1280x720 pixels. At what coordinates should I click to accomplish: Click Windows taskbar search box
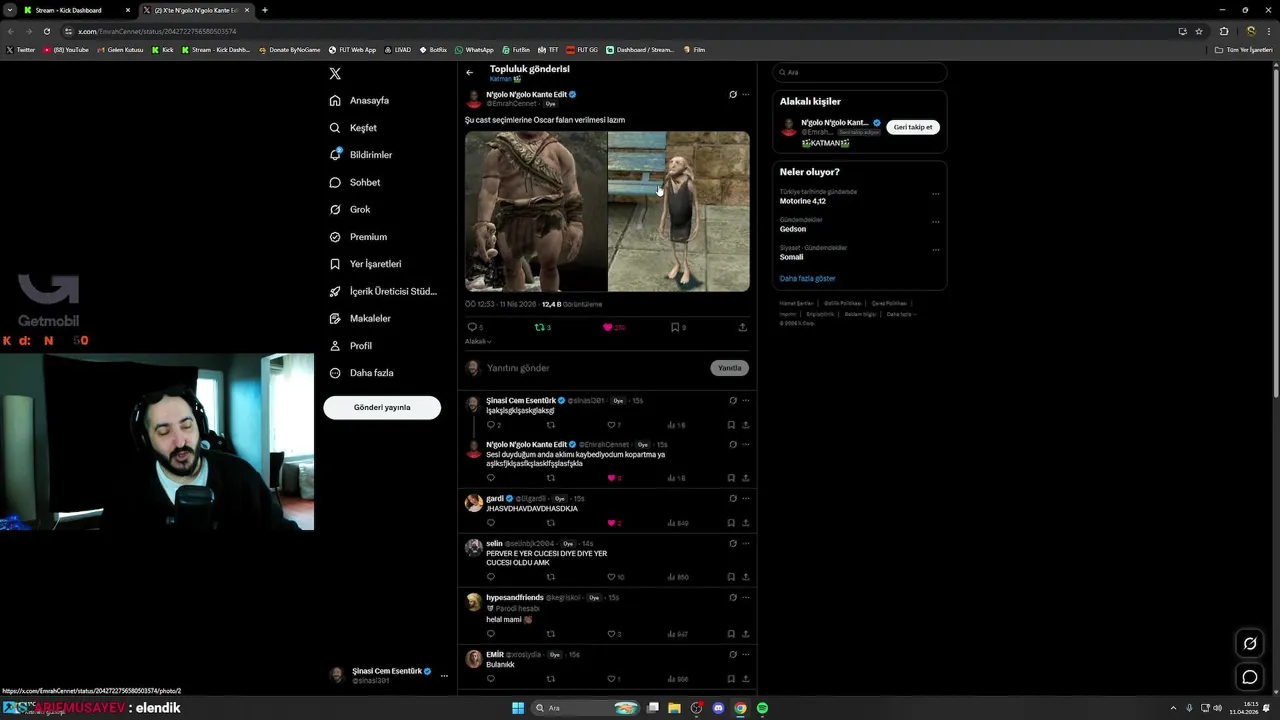coord(586,708)
